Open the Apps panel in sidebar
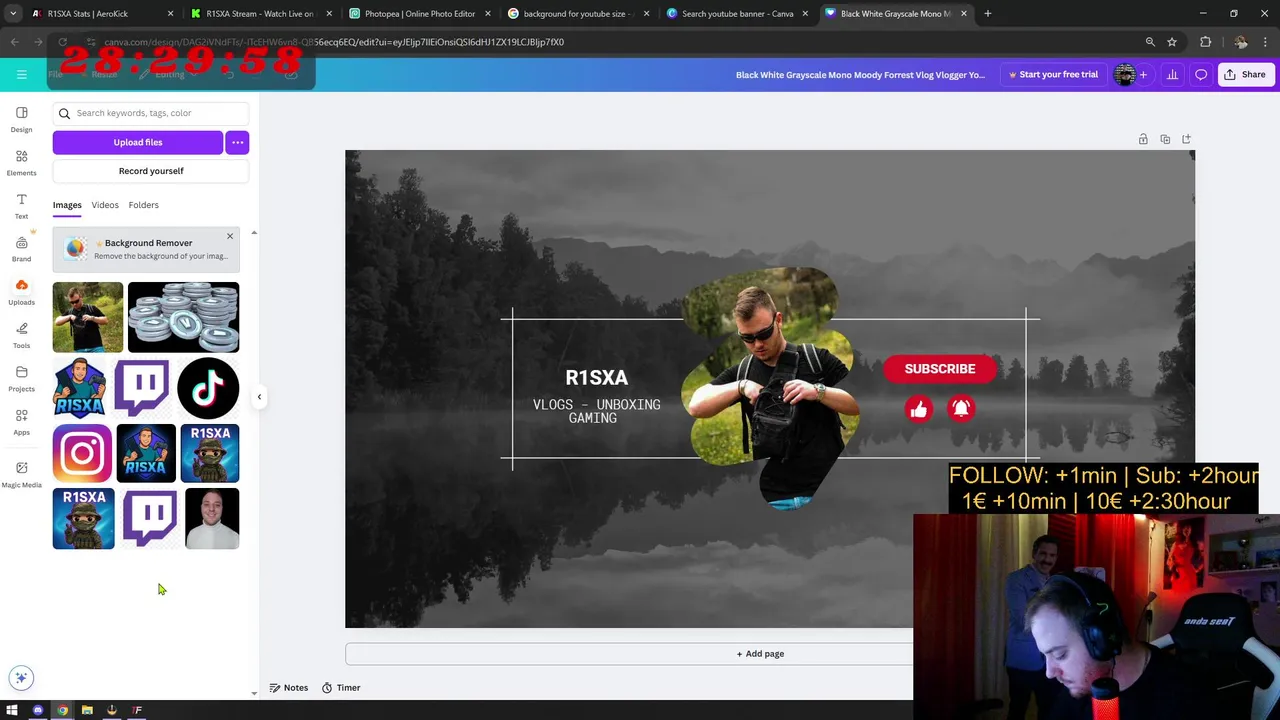The width and height of the screenshot is (1280, 720). [x=21, y=421]
